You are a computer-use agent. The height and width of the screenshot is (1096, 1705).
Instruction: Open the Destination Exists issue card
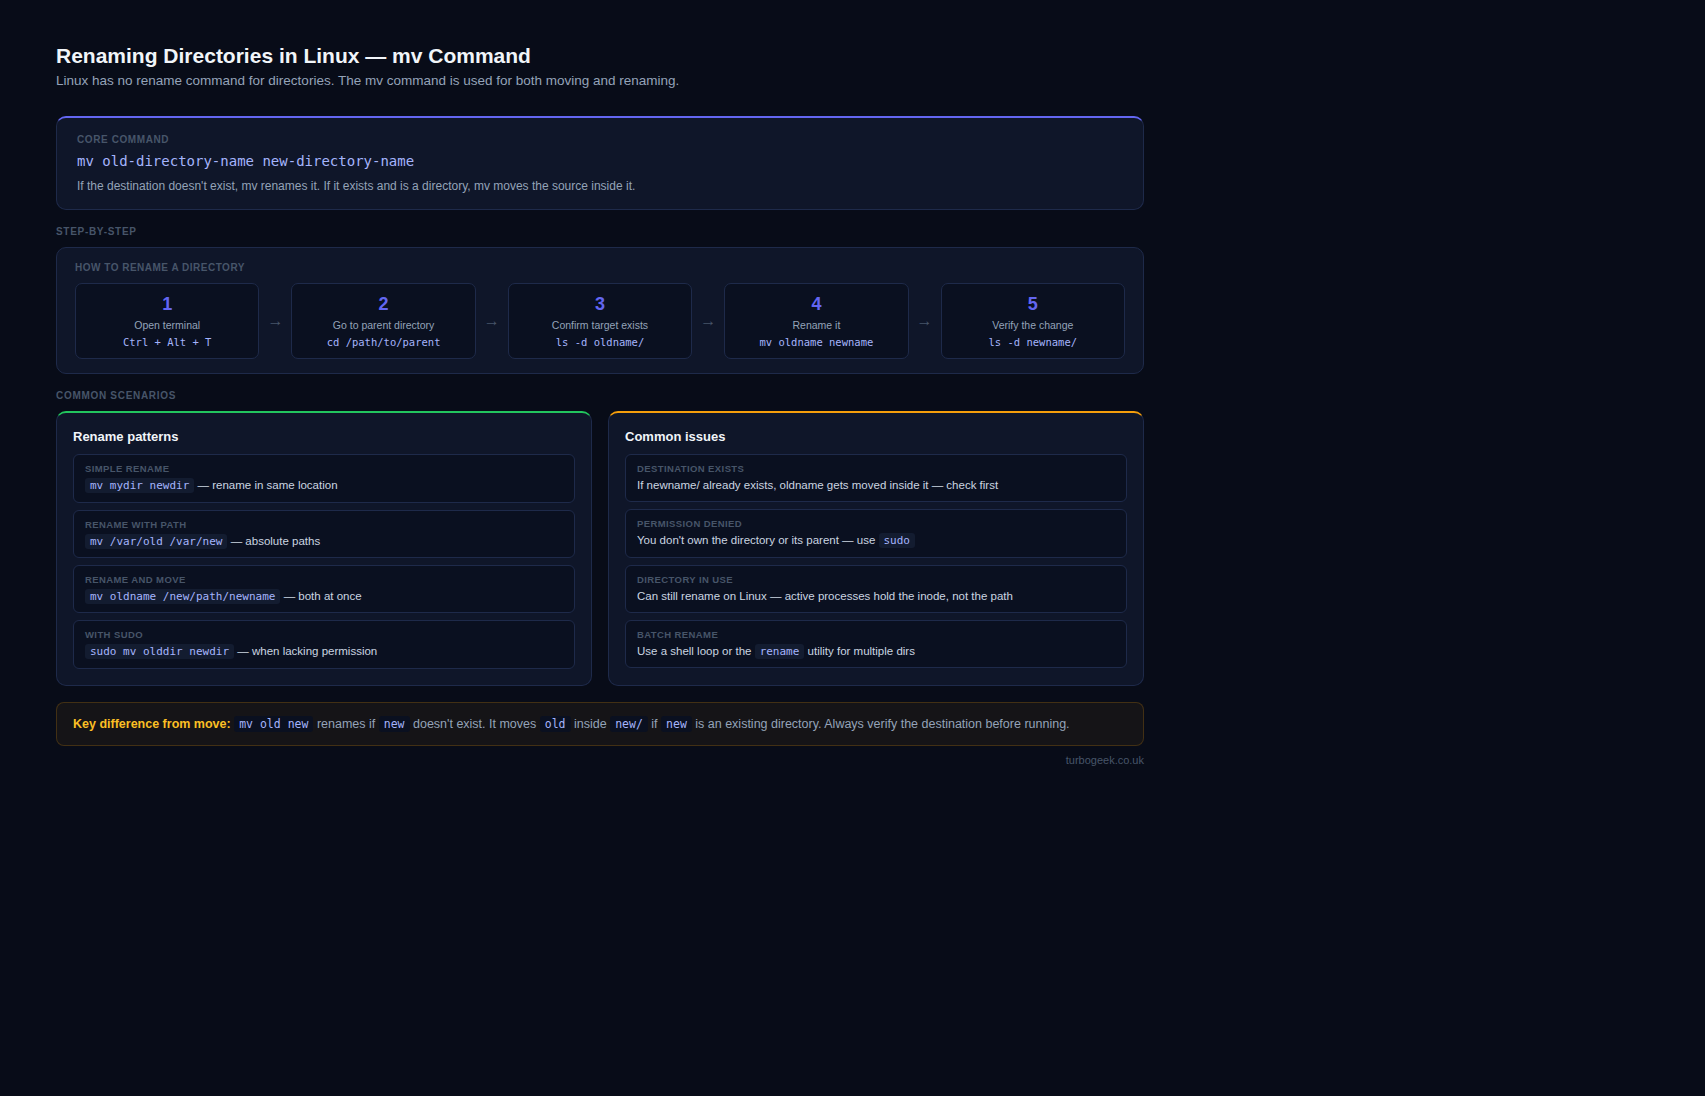pos(875,478)
